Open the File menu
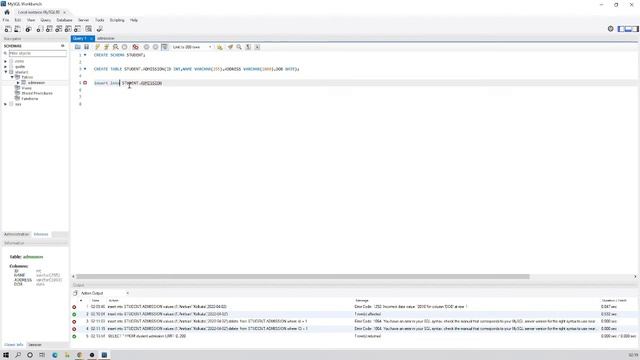The width and height of the screenshot is (640, 360). point(6,20)
